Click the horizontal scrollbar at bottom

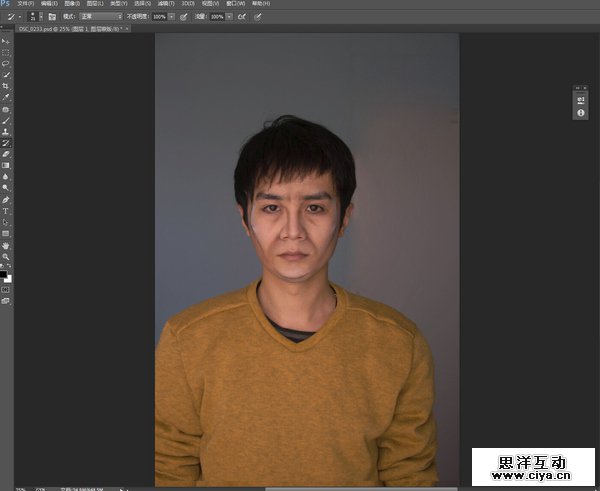tap(361, 489)
